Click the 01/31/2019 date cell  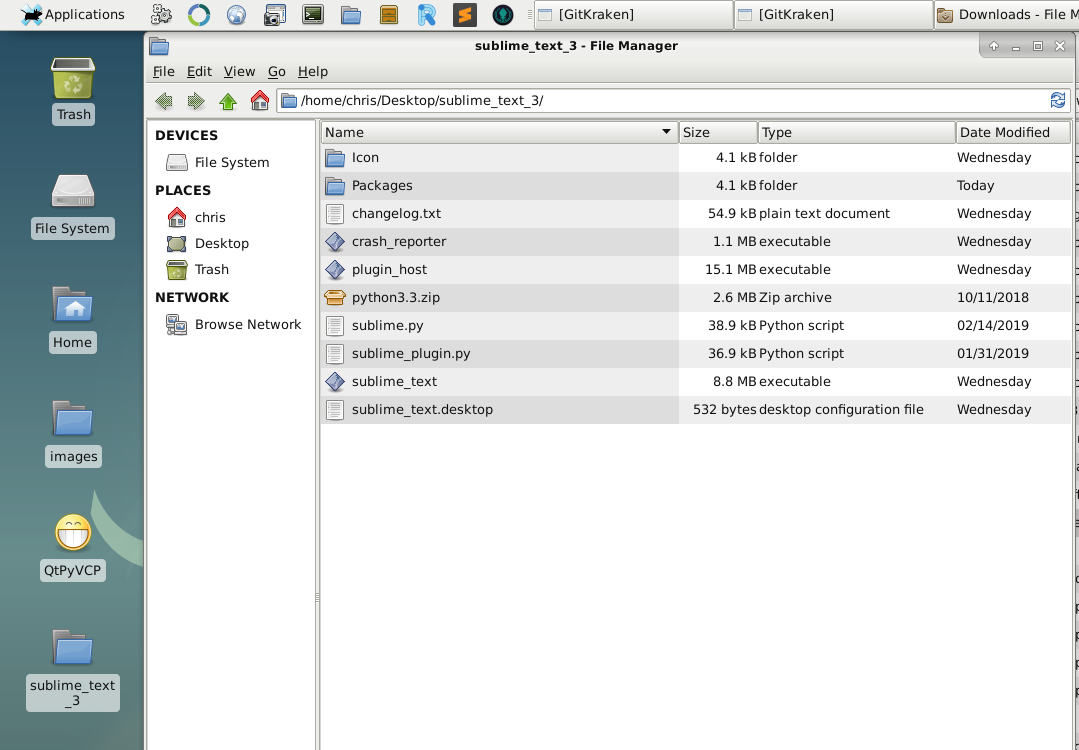pyautogui.click(x=993, y=354)
